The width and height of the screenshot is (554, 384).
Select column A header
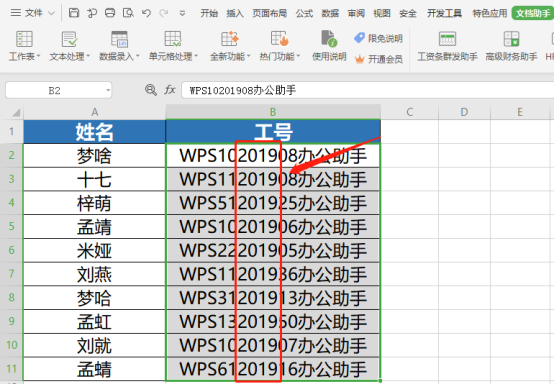click(x=94, y=112)
